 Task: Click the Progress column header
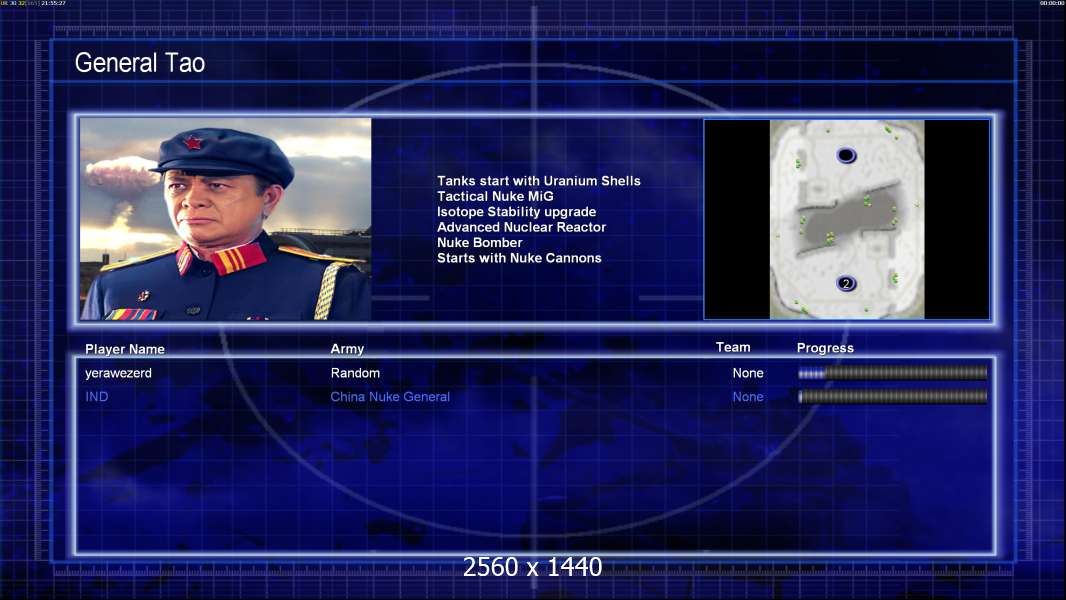coord(825,348)
